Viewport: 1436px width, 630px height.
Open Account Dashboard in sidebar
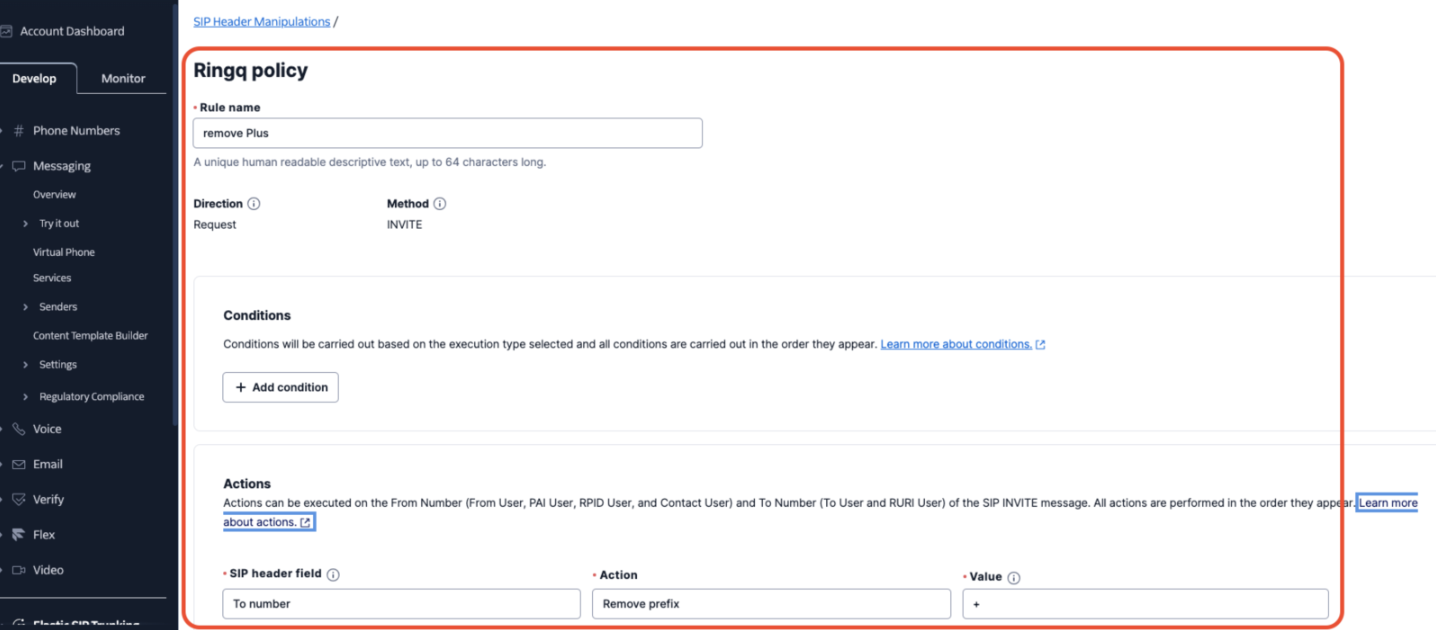tap(72, 31)
